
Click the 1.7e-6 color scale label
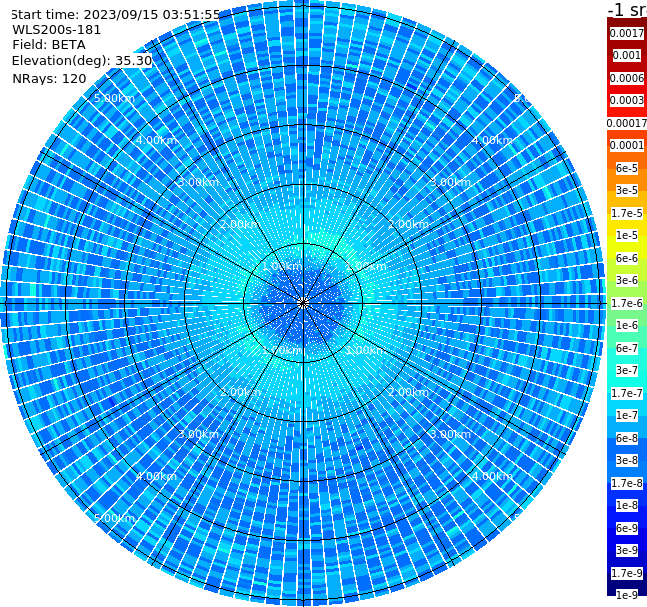(627, 303)
